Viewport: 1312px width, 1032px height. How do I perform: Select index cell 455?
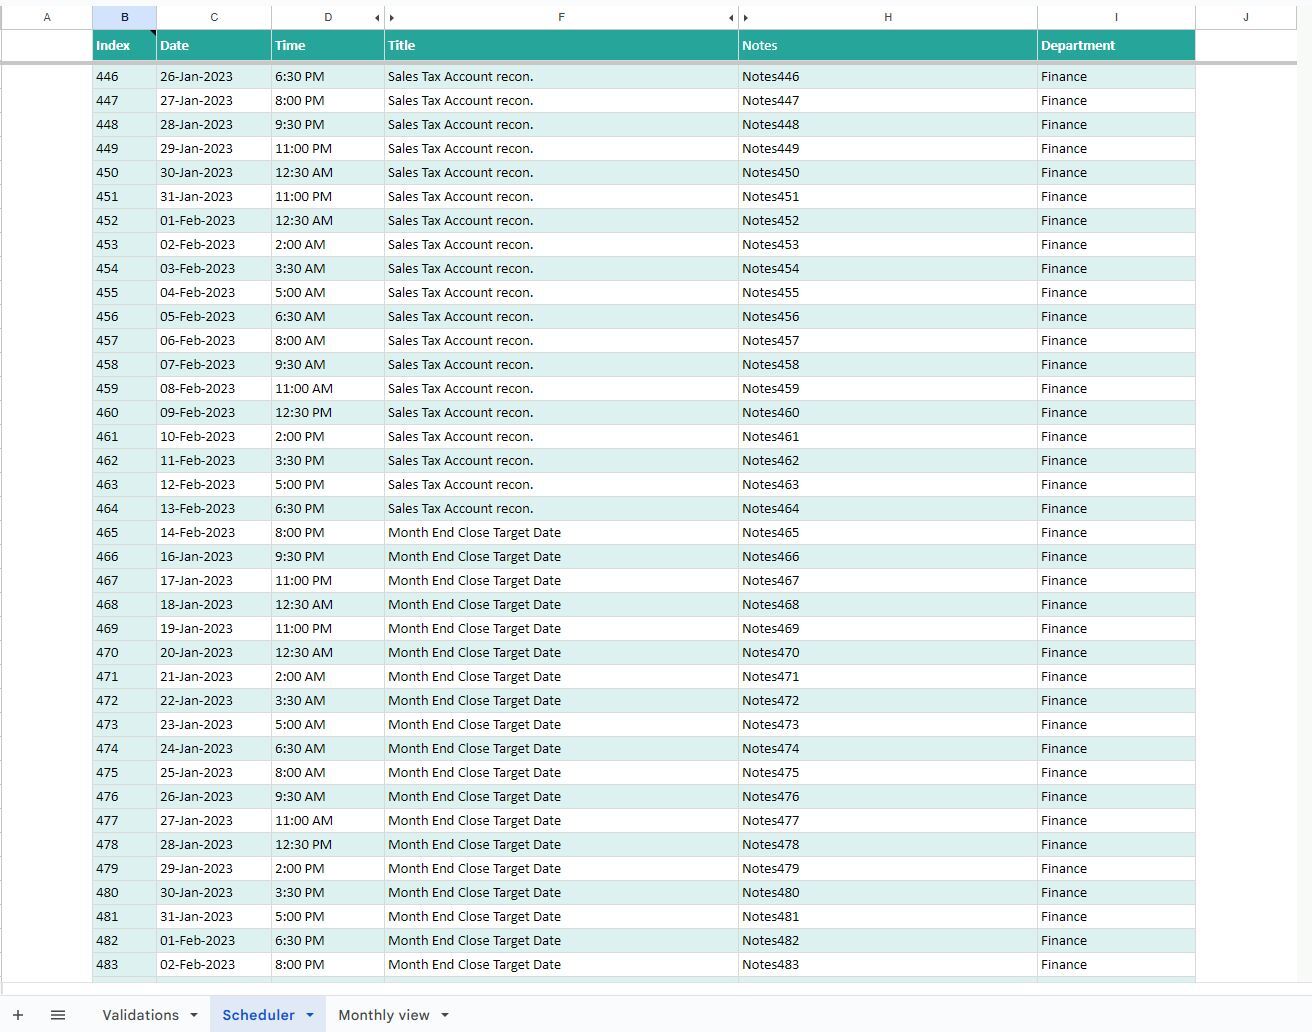pyautogui.click(x=124, y=293)
